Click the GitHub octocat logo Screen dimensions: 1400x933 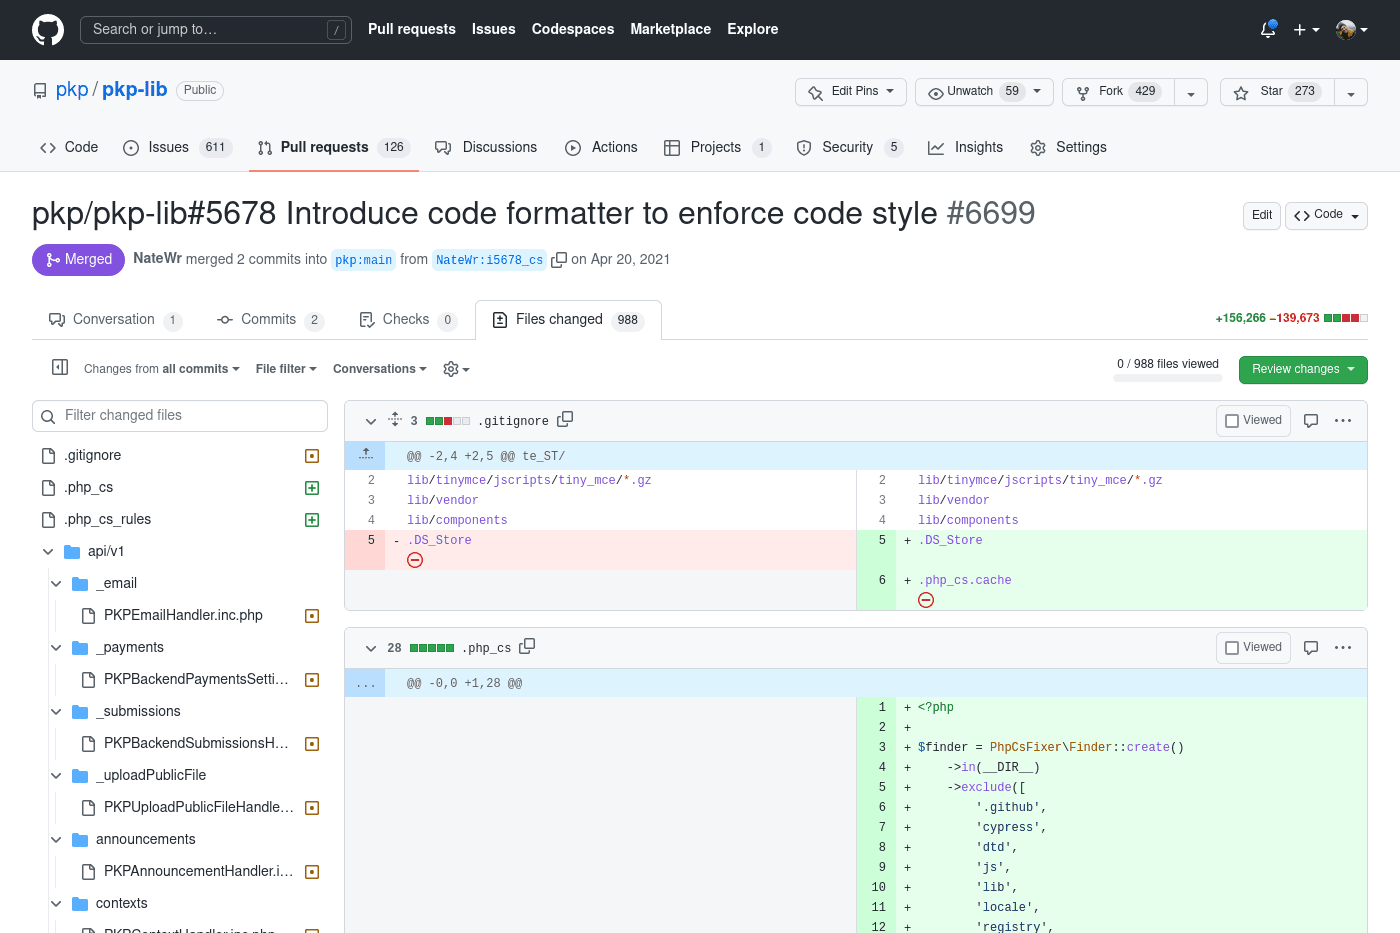[x=47, y=29]
